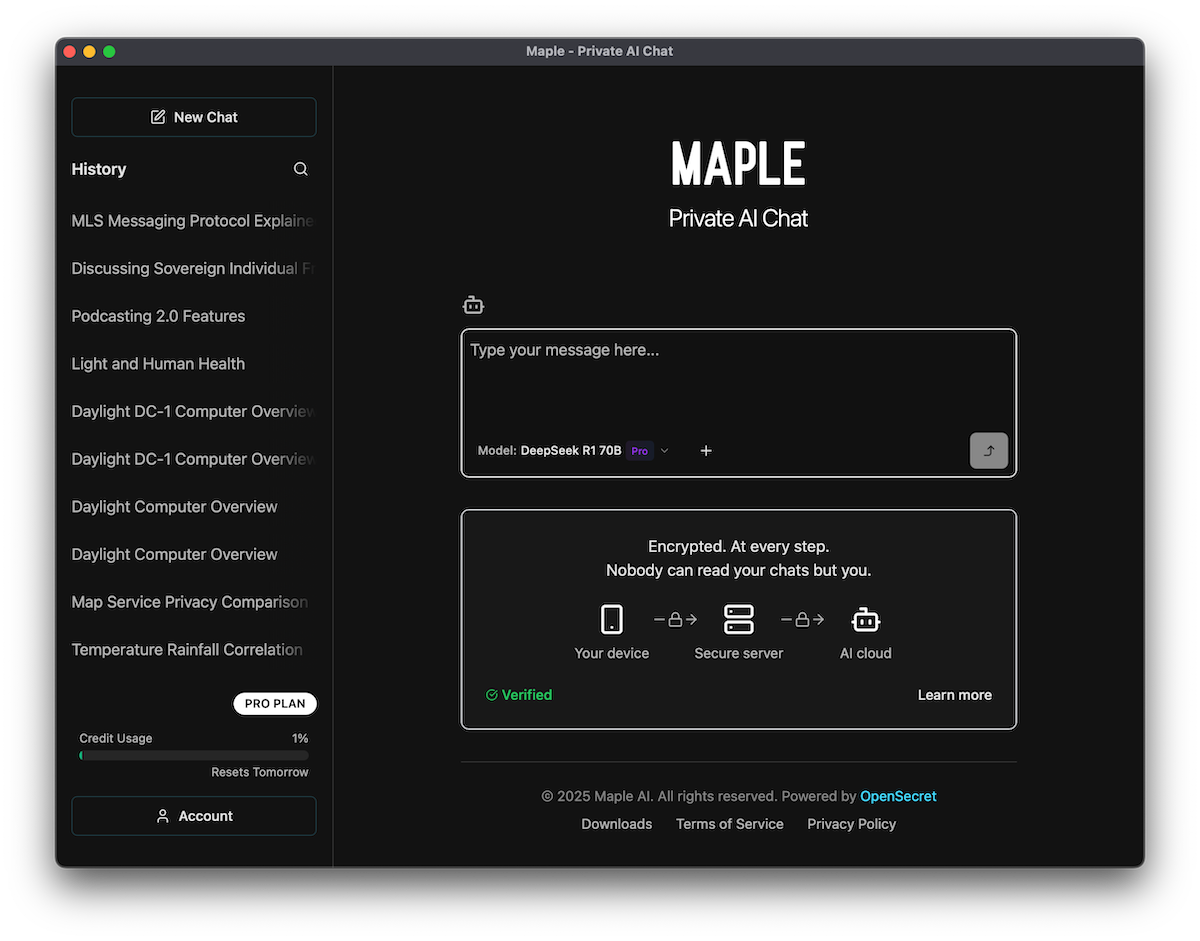Click the green macOS zoom button

[109, 51]
